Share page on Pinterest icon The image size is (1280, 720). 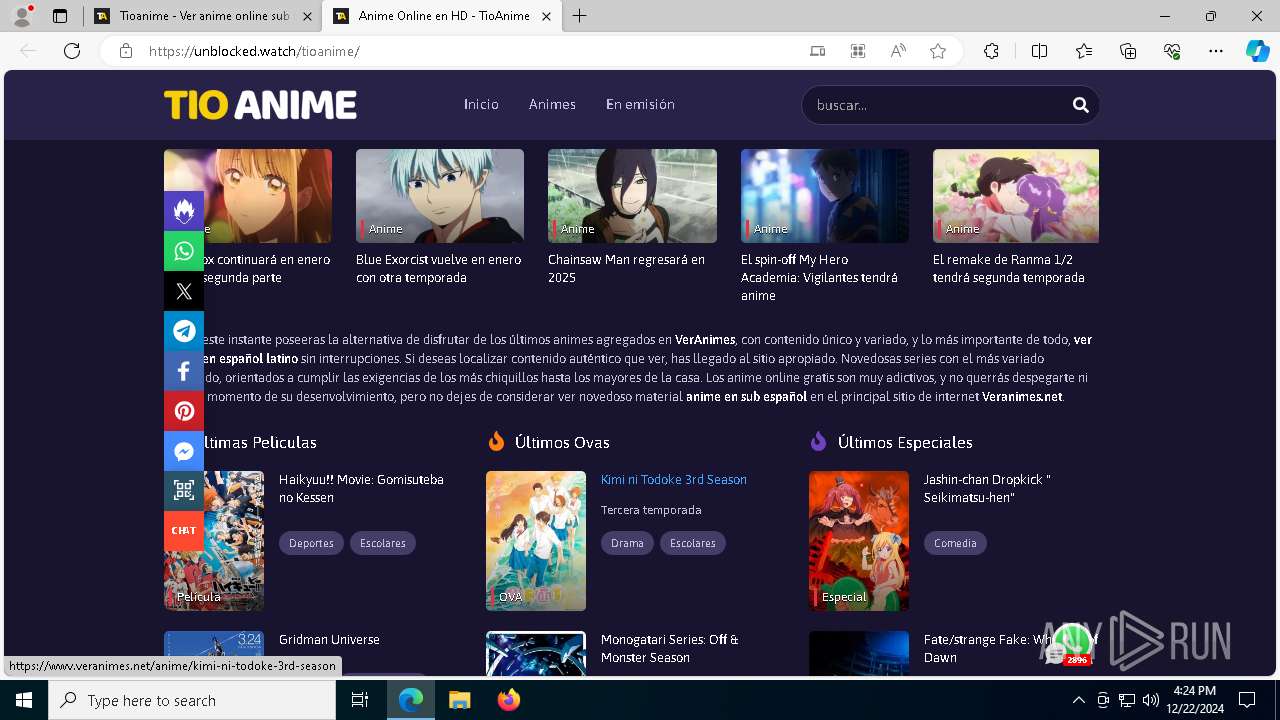tap(184, 411)
